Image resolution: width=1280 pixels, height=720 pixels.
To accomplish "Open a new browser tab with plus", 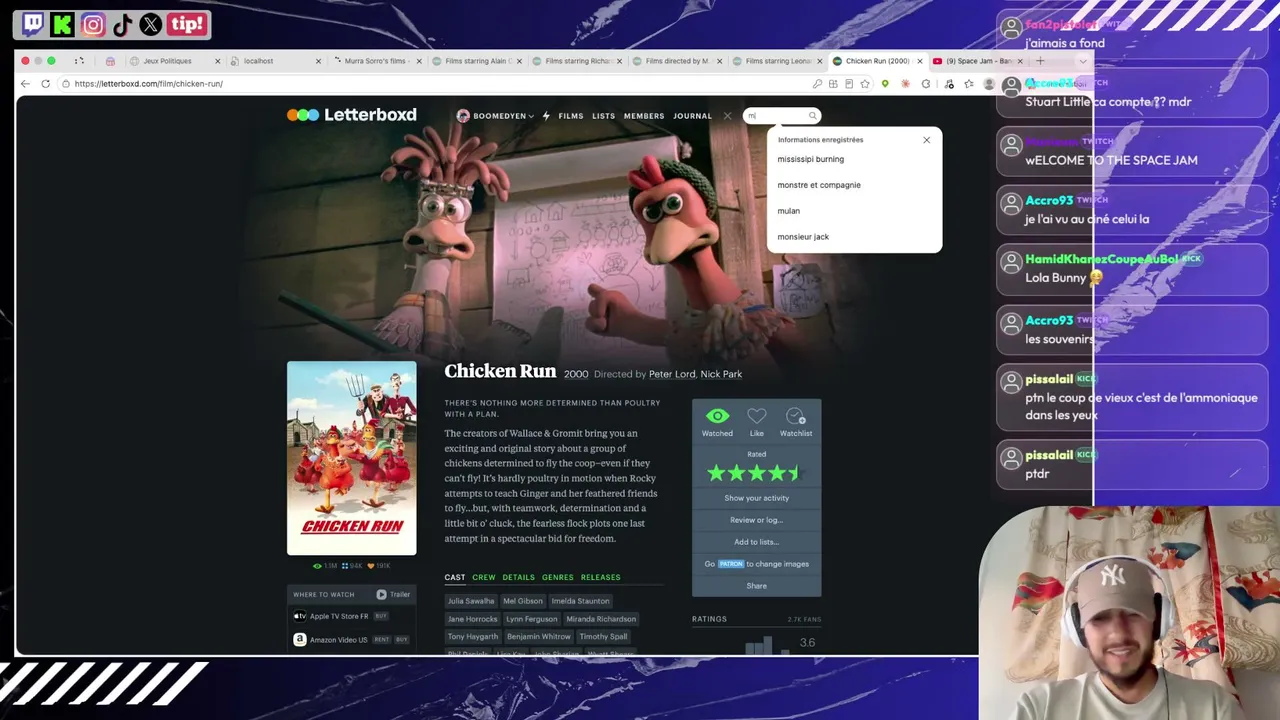I will pyautogui.click(x=1040, y=61).
